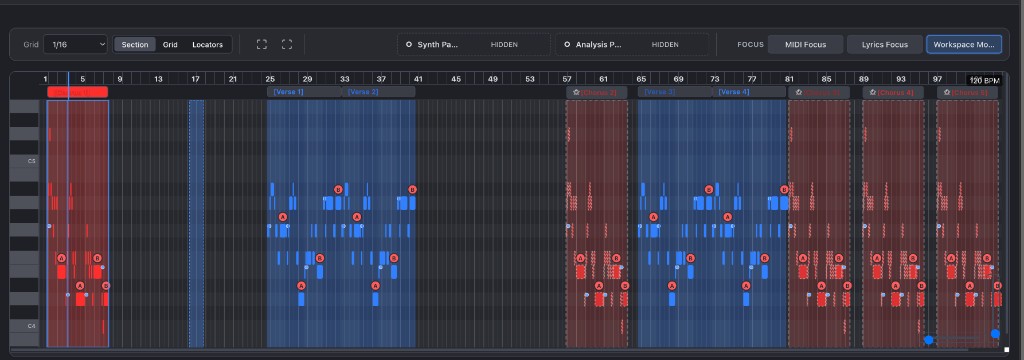Toggle the hidden Analysis Panel
Viewport: 1024px width, 360px height.
click(x=632, y=44)
